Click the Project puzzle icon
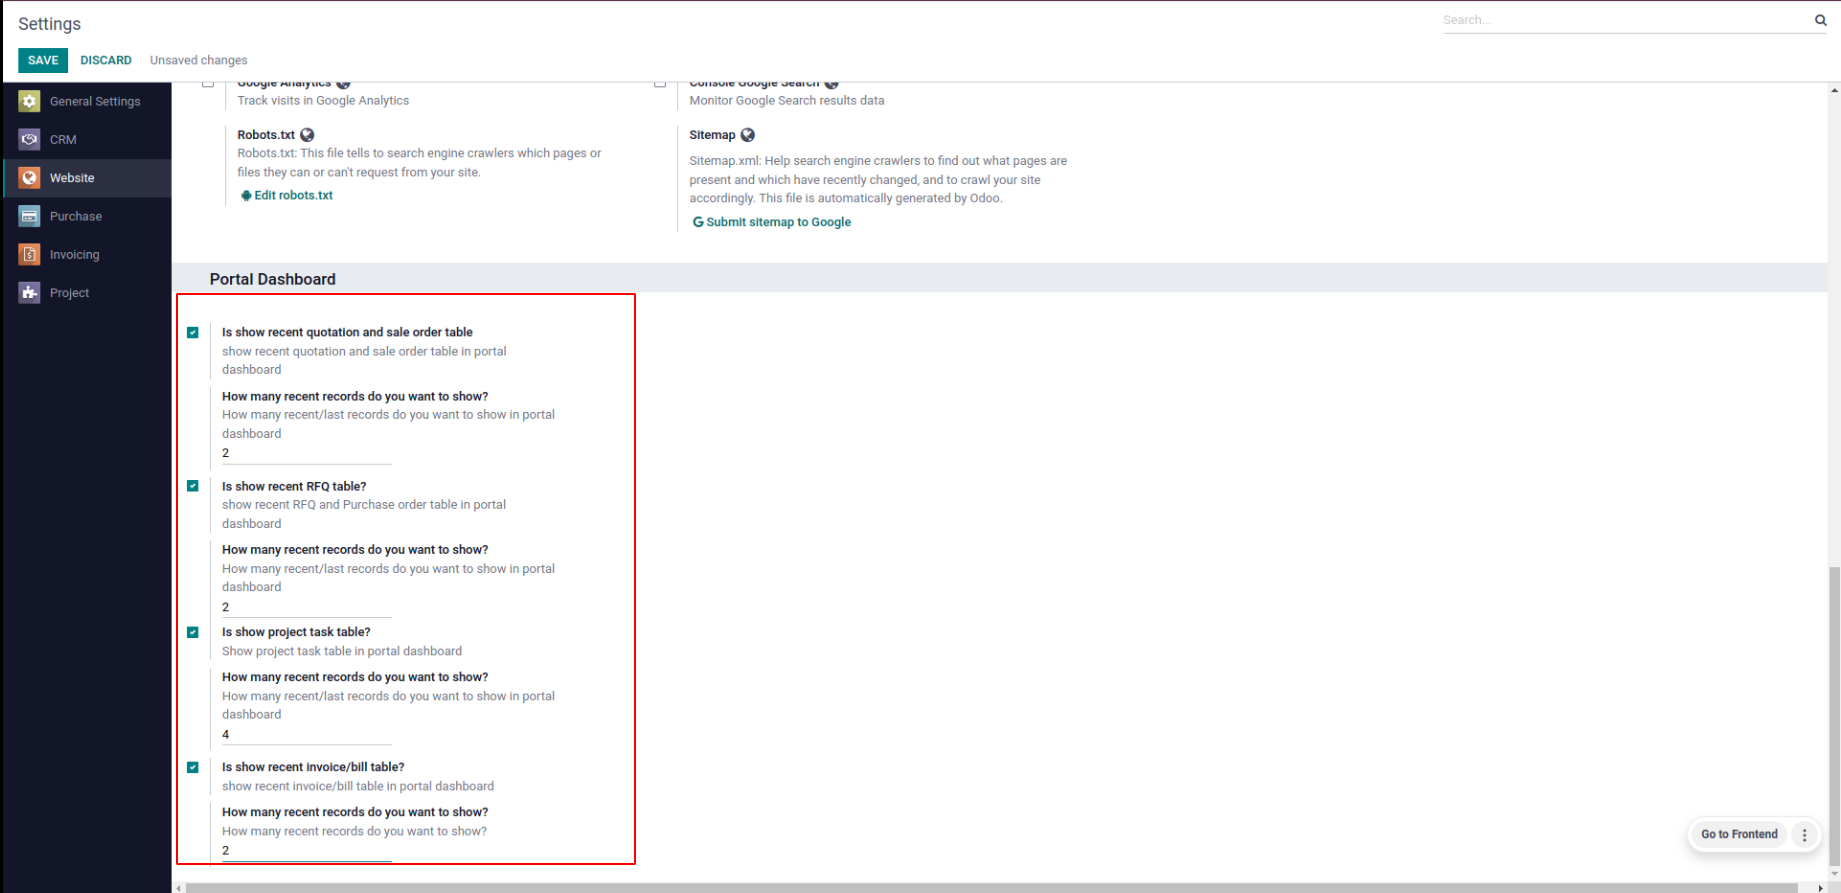 coord(29,293)
